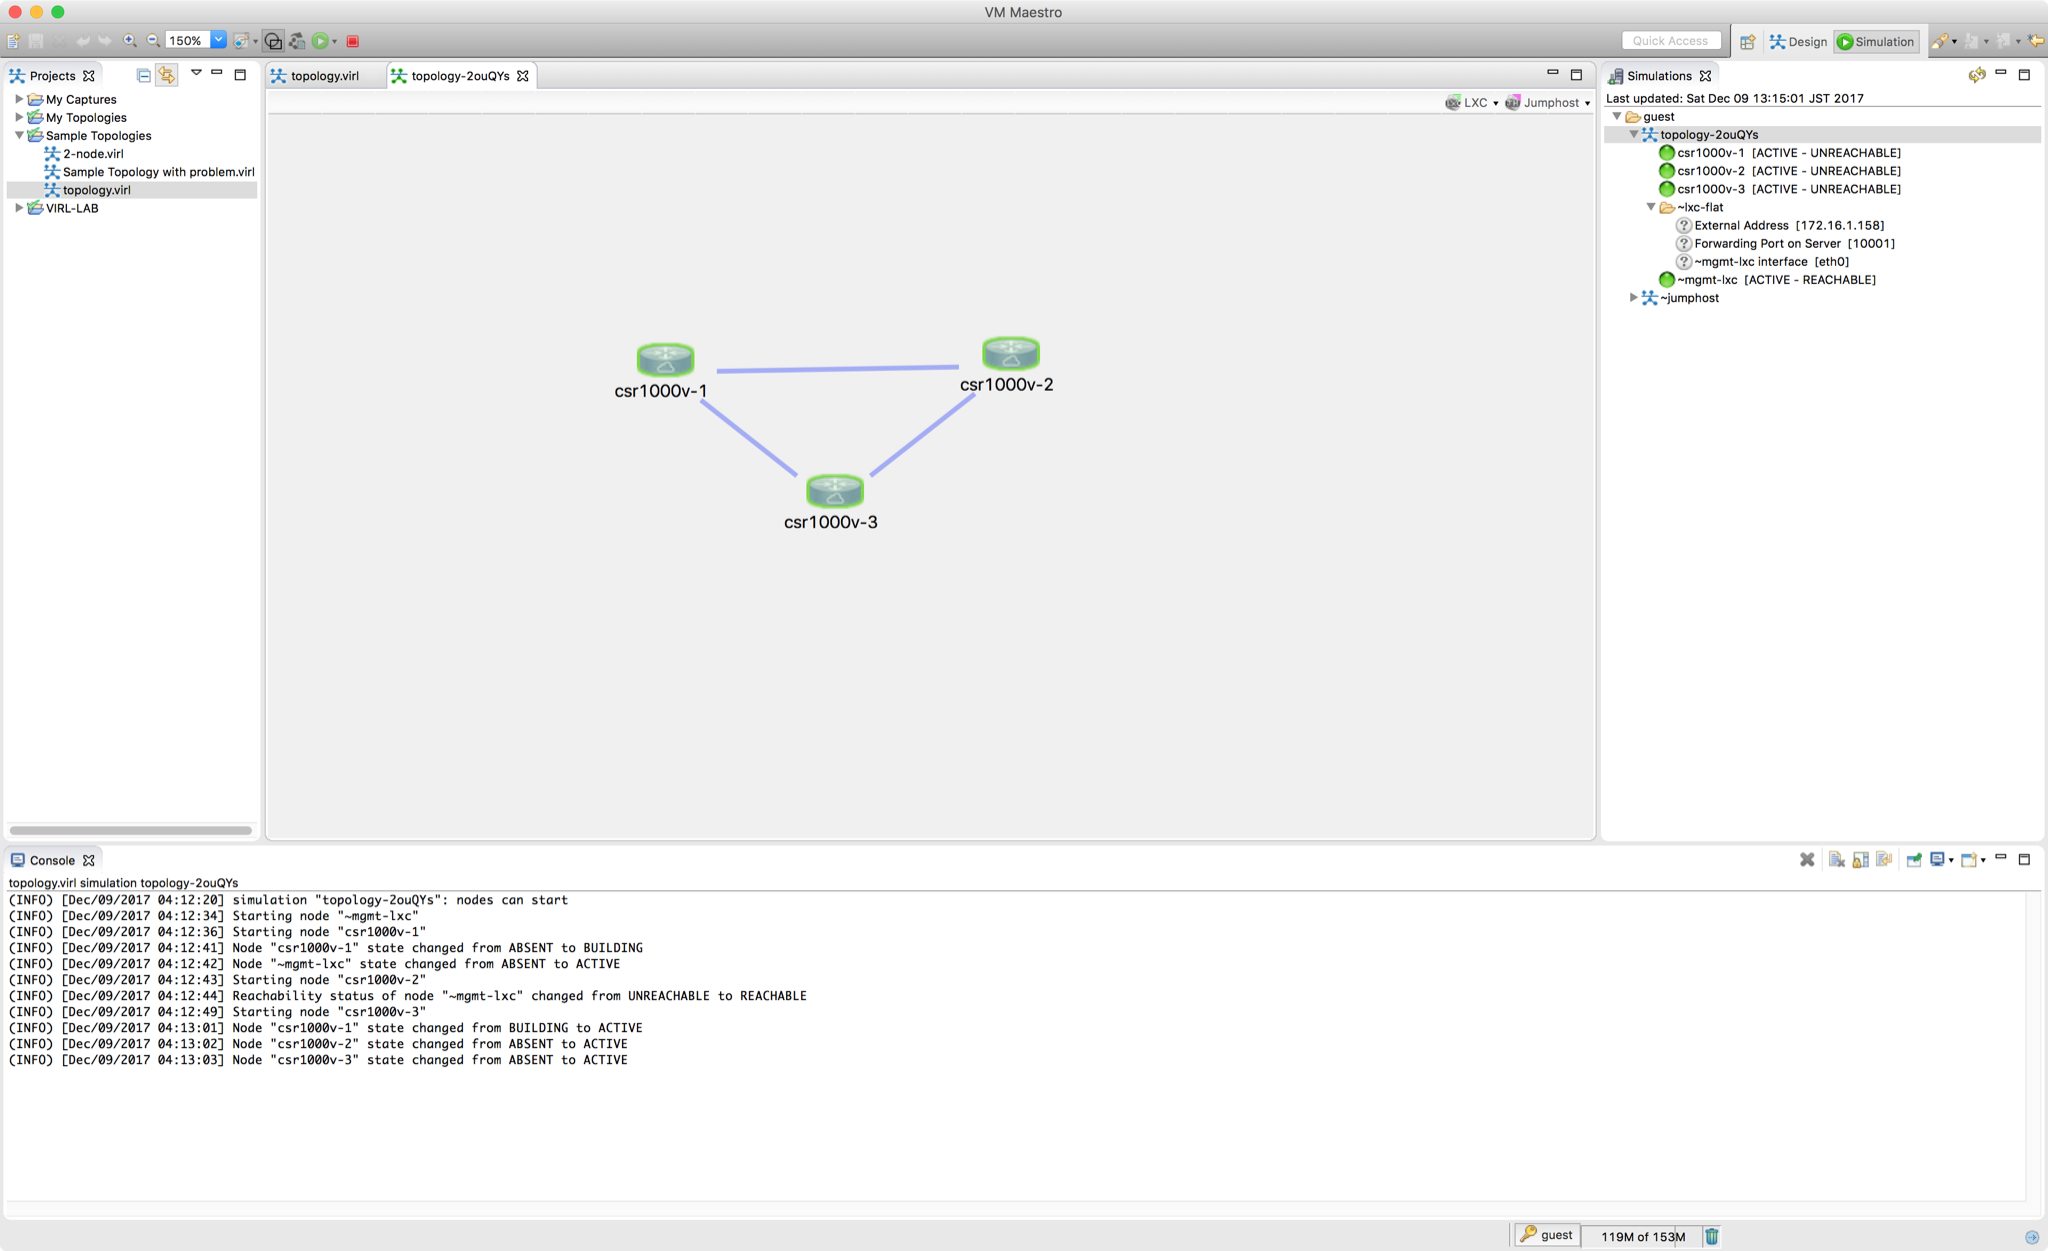Zoom out on the topology canvas
This screenshot has height=1251, width=2048.
pyautogui.click(x=153, y=41)
